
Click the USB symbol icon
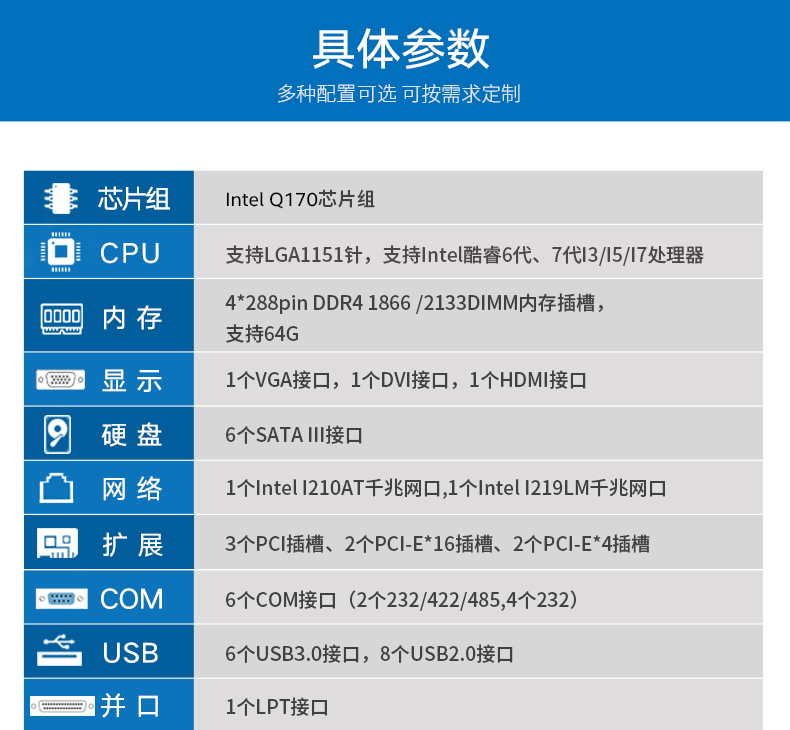(59, 651)
